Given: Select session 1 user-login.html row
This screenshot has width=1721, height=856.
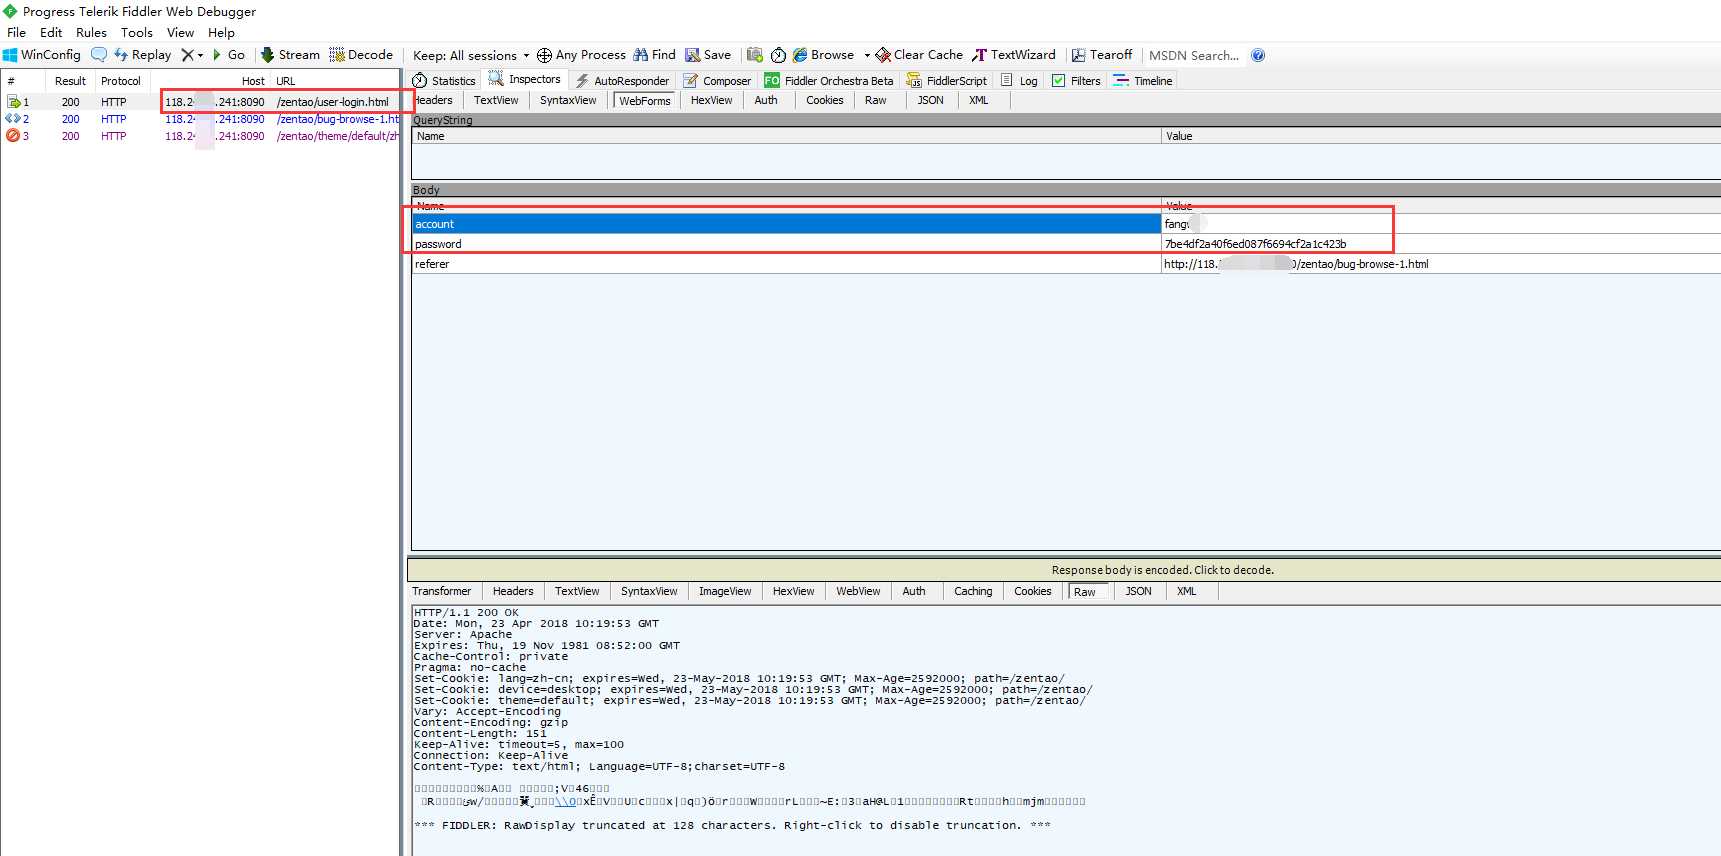Looking at the screenshot, I should pos(200,102).
